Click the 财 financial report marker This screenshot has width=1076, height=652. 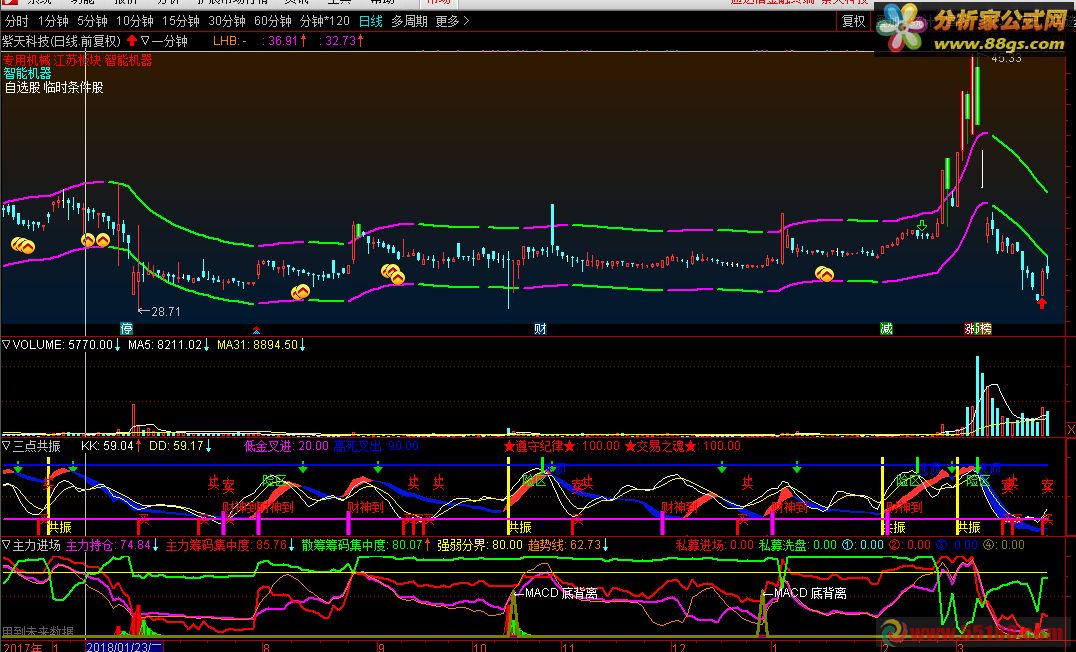(541, 329)
